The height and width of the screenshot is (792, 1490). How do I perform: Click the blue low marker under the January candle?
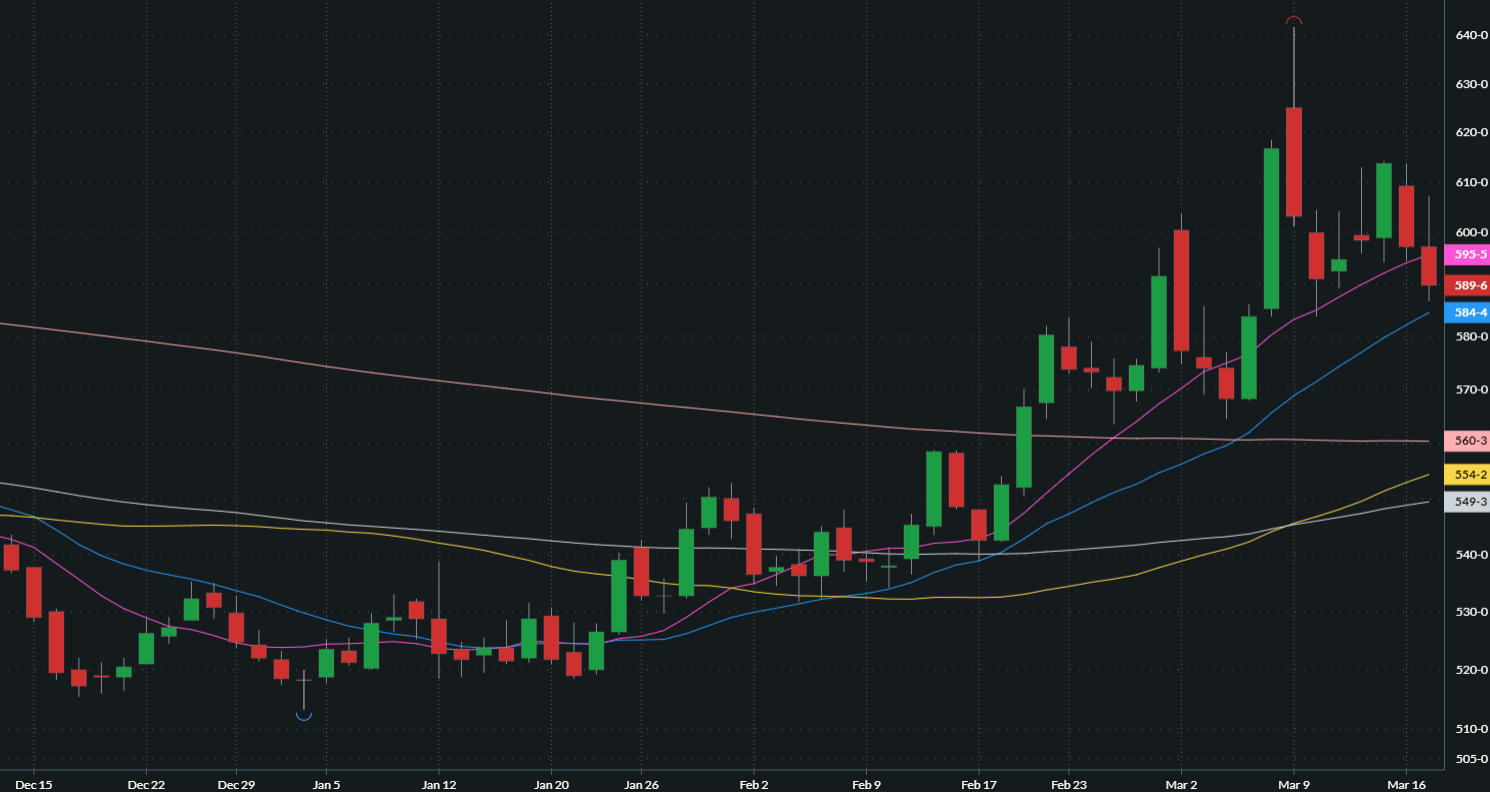304,715
